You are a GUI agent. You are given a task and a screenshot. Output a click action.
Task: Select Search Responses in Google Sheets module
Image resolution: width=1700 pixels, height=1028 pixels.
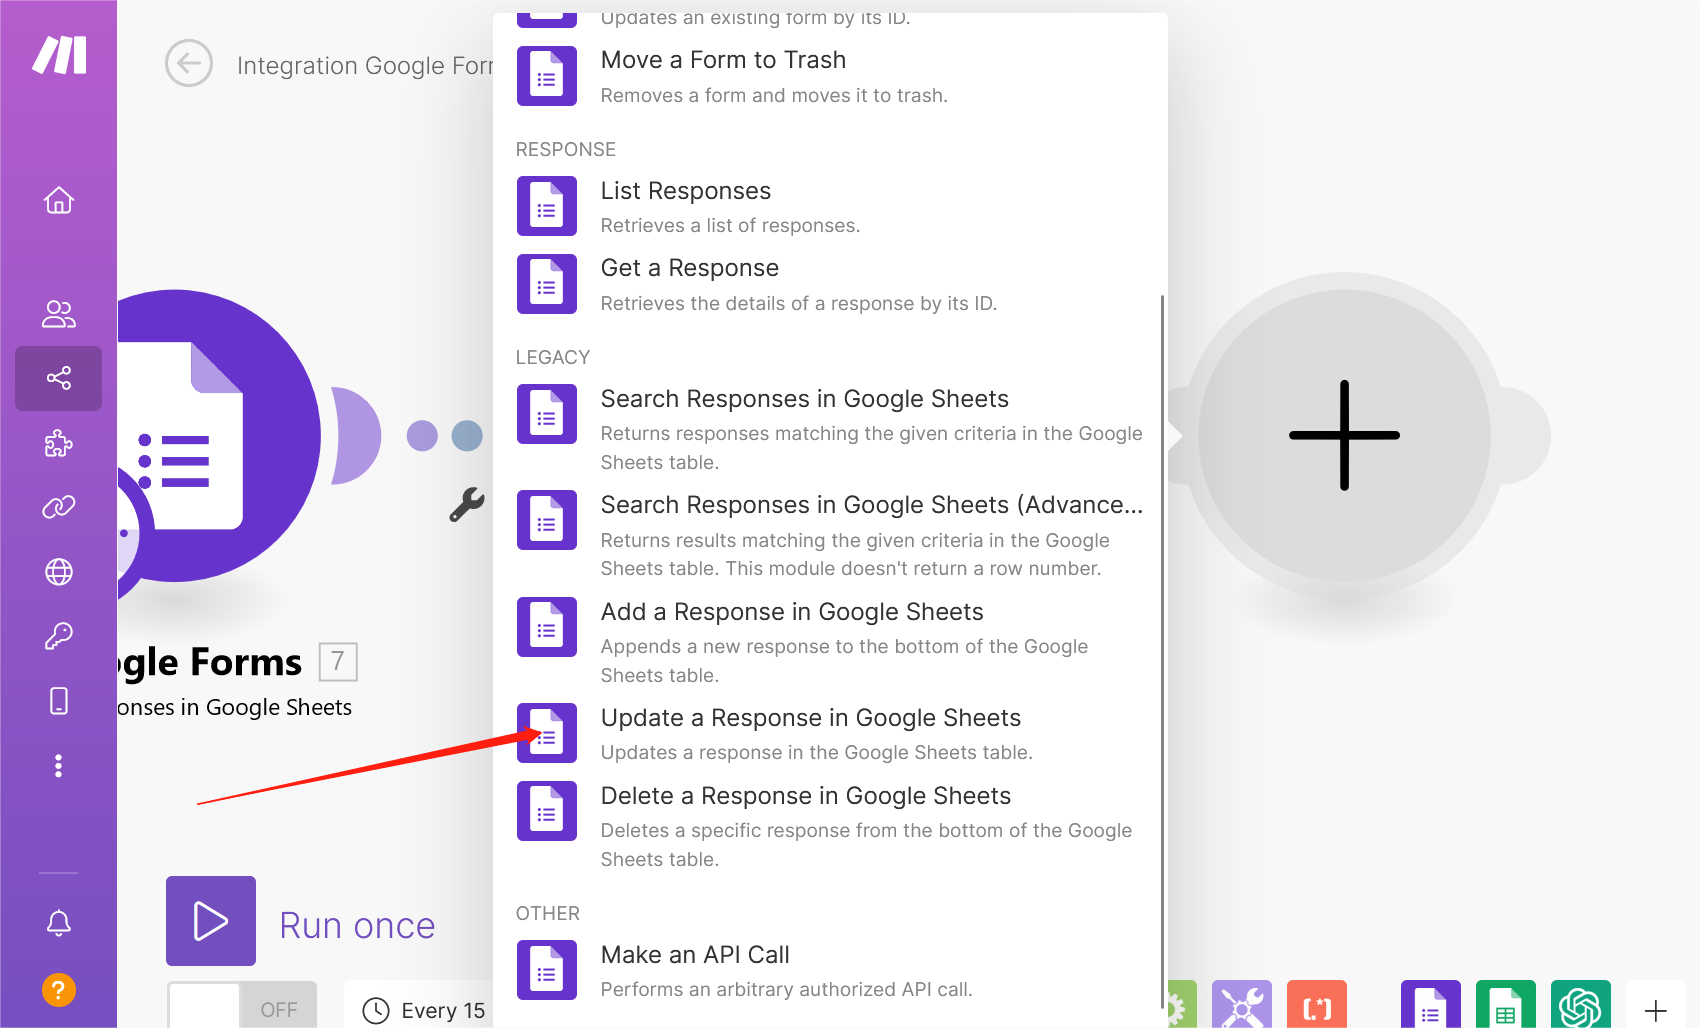[830, 430]
